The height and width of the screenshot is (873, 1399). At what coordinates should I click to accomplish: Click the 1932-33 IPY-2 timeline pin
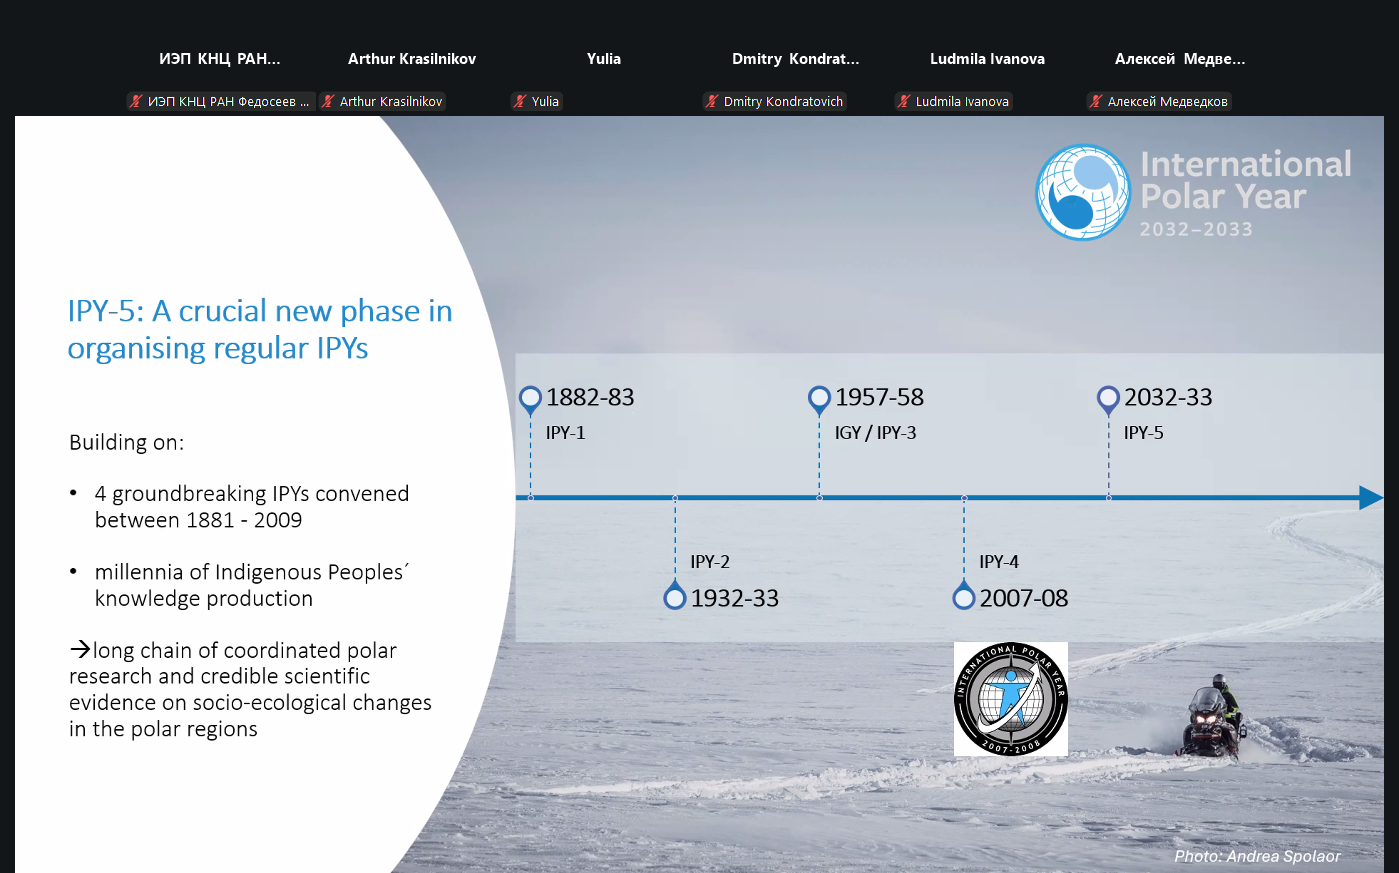pyautogui.click(x=675, y=598)
